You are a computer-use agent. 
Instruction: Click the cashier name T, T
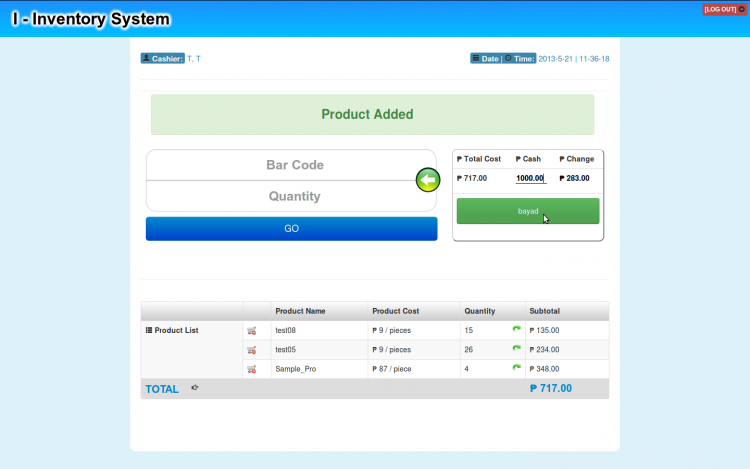[194, 59]
